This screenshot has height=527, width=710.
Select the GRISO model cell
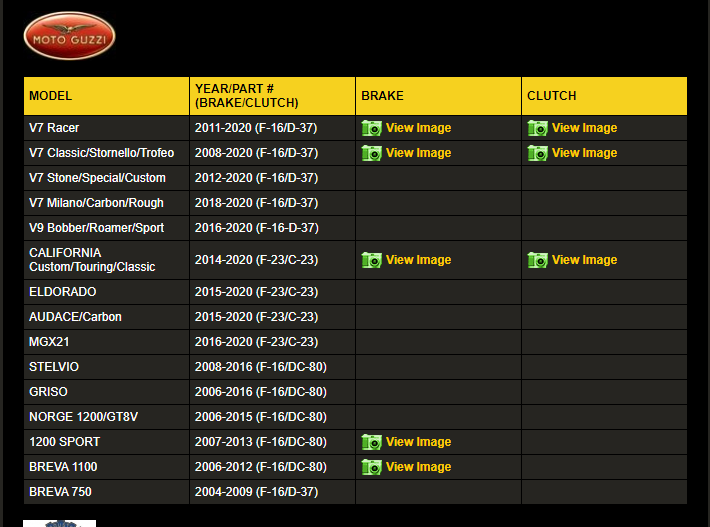106,392
